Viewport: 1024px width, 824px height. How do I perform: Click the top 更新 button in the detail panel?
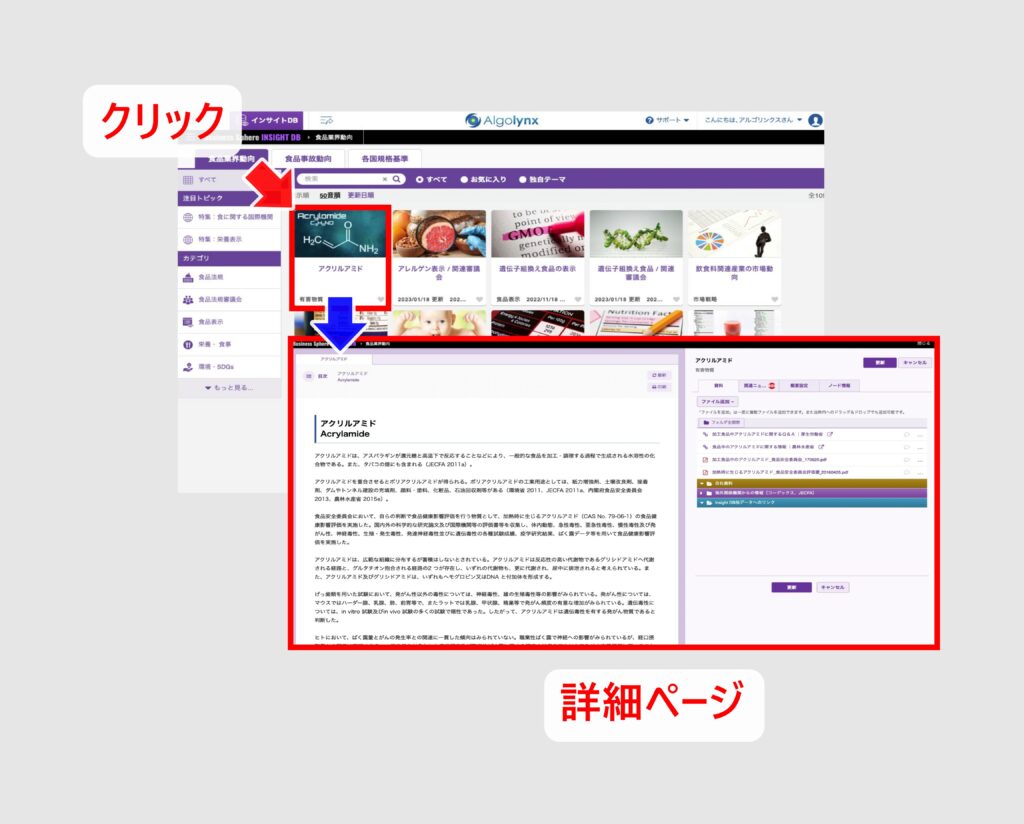(x=877, y=363)
